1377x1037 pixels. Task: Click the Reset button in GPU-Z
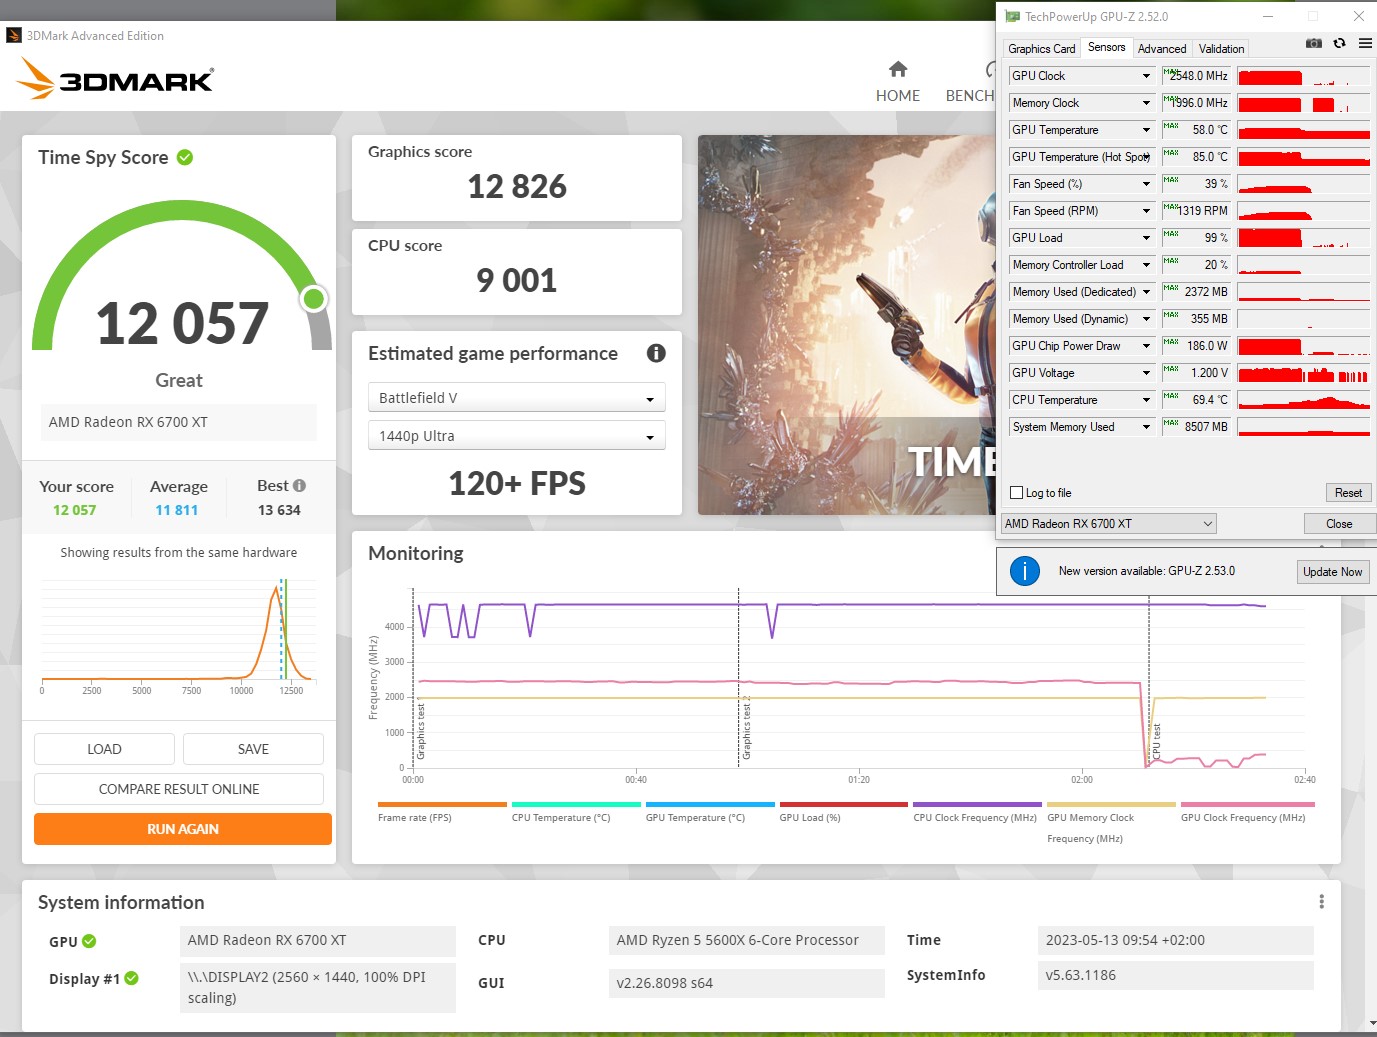(1348, 493)
